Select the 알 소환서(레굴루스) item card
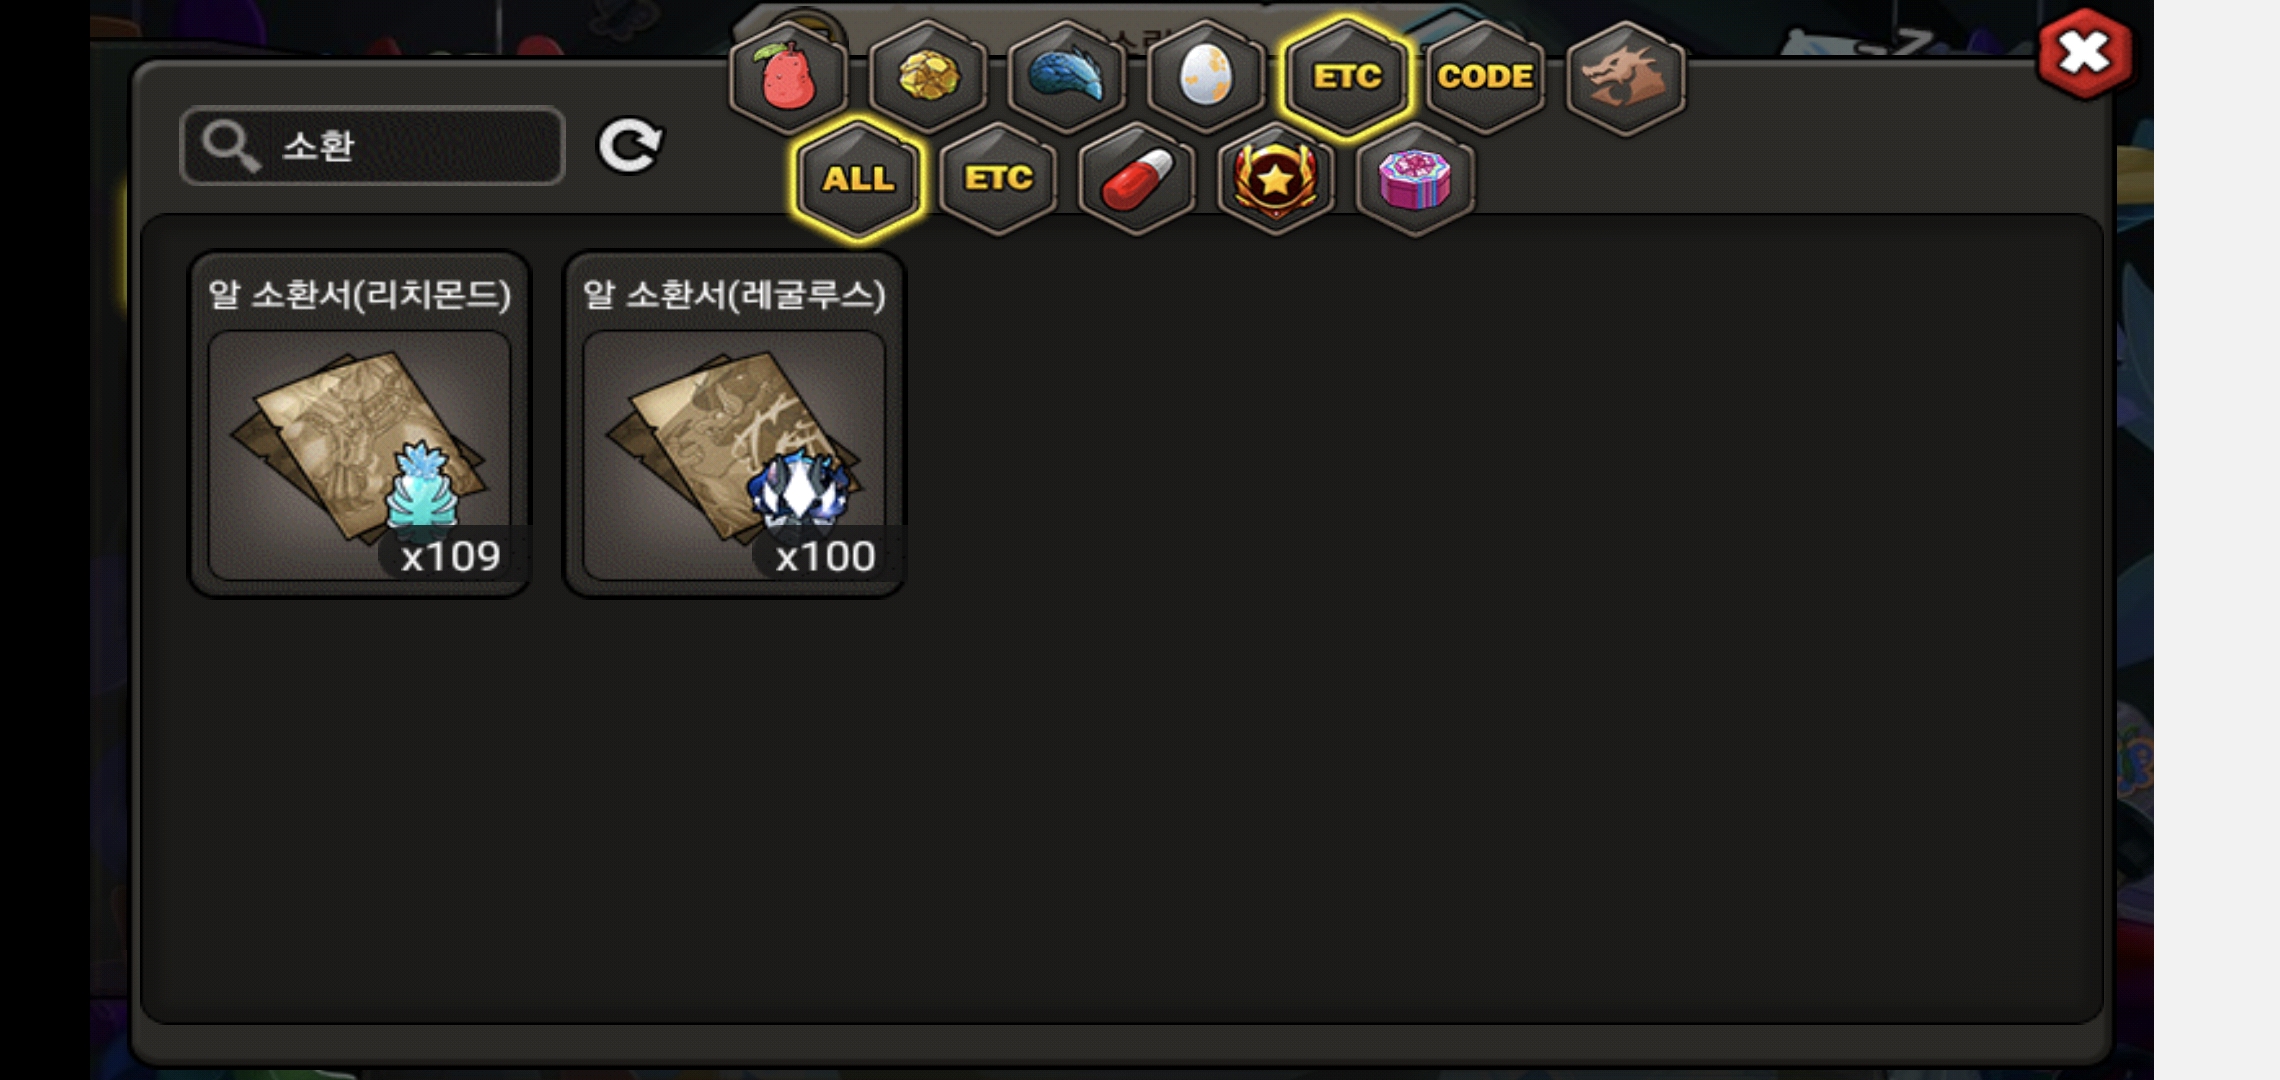This screenshot has height=1080, width=2280. click(735, 424)
